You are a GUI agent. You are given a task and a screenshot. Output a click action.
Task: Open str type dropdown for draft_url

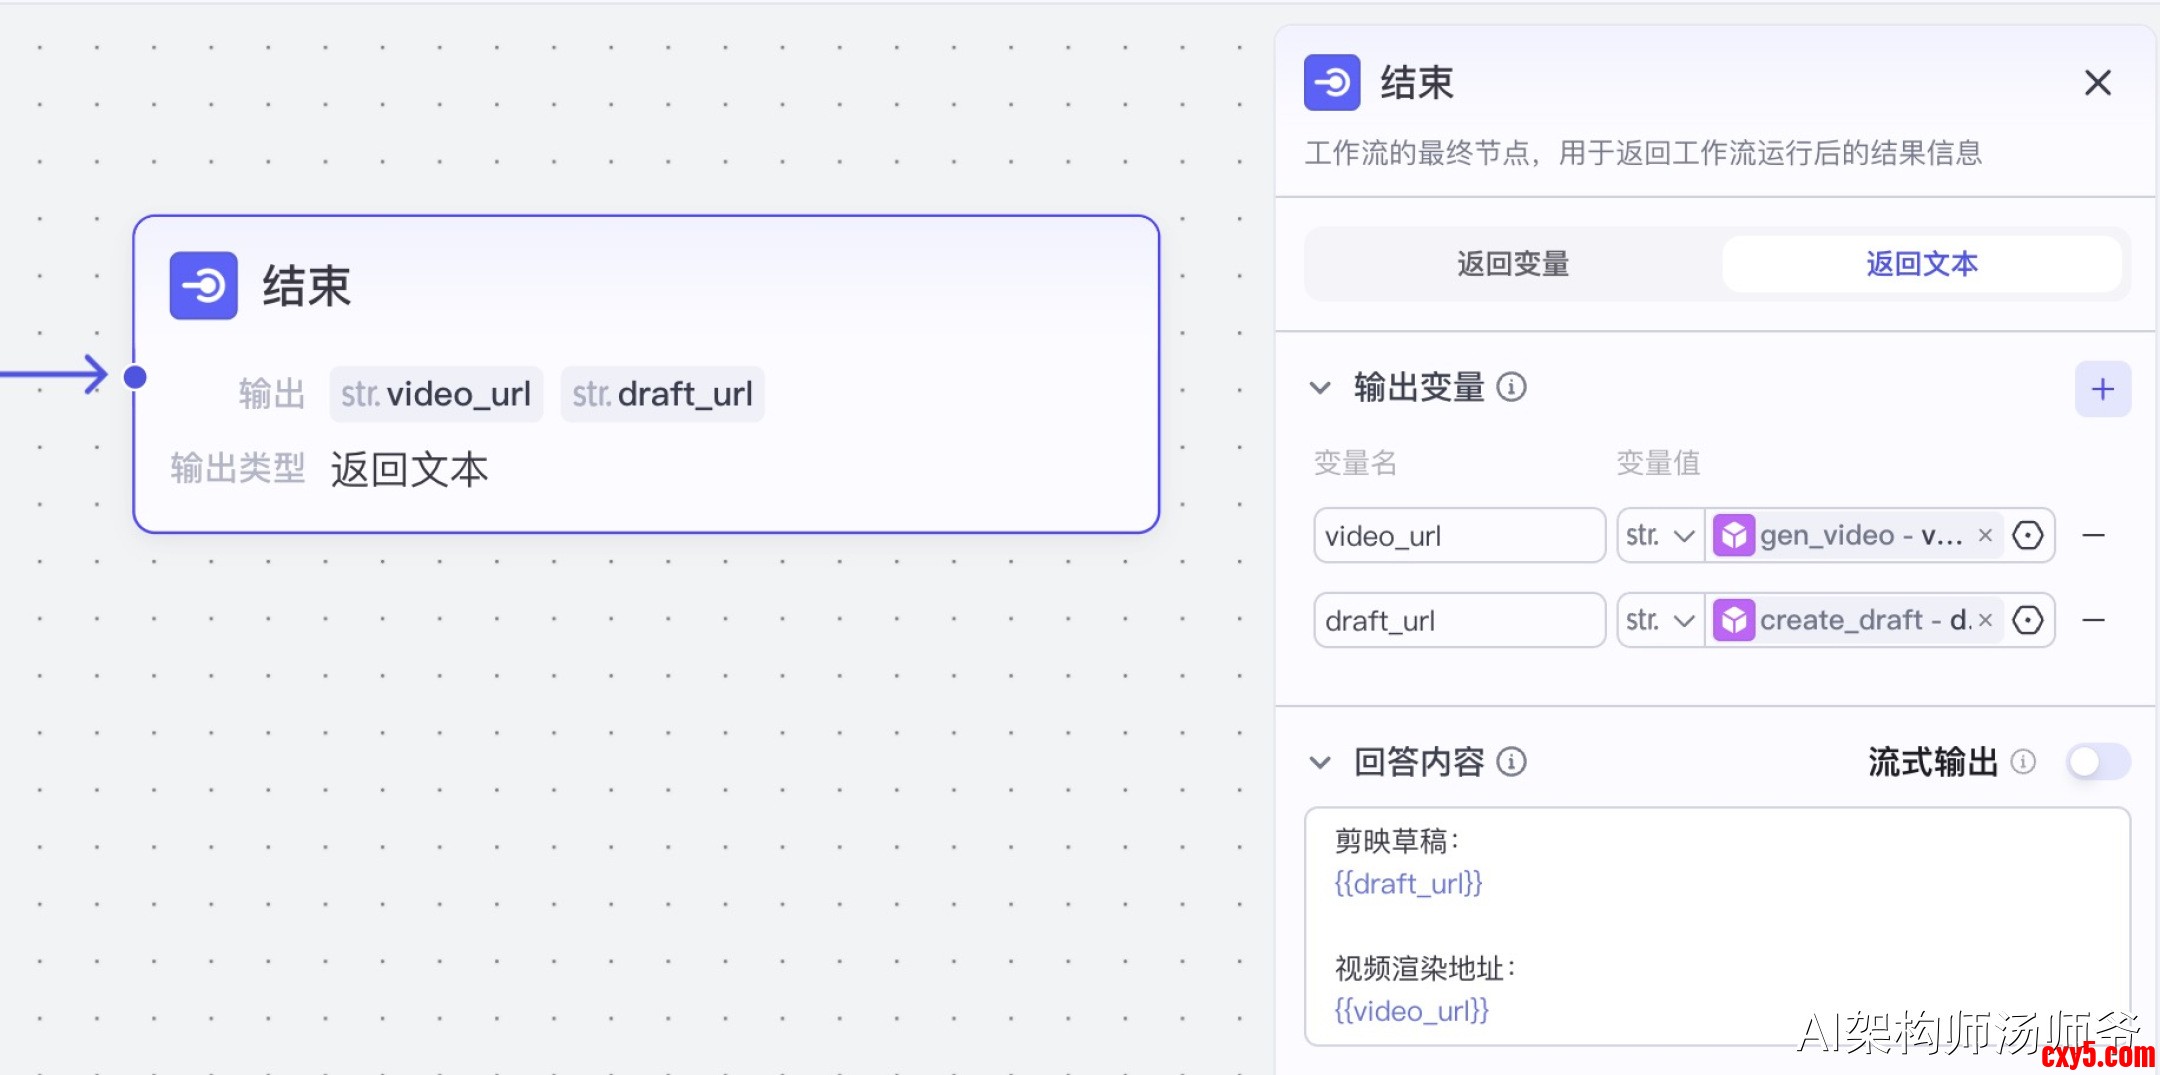[x=1660, y=621]
